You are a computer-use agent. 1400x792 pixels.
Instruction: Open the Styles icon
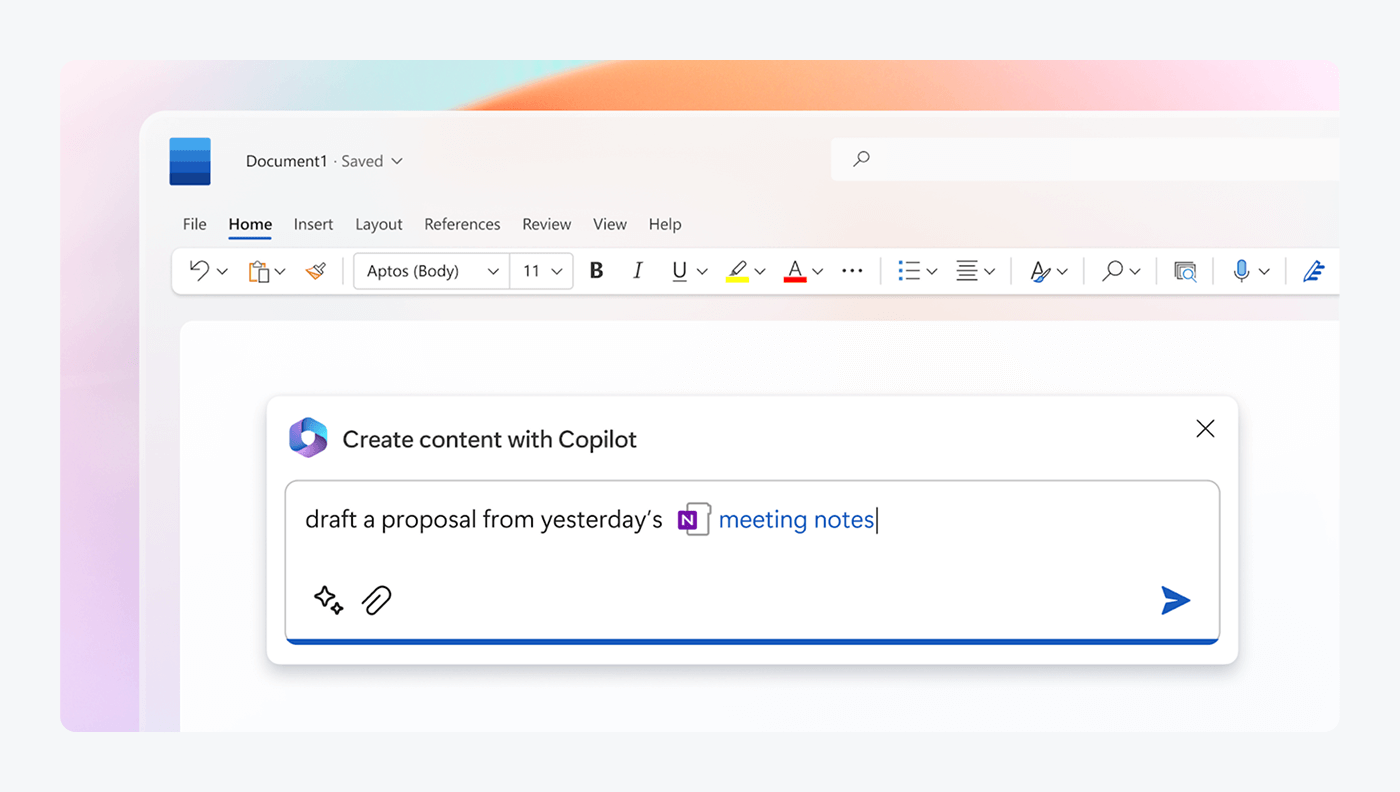1040,271
